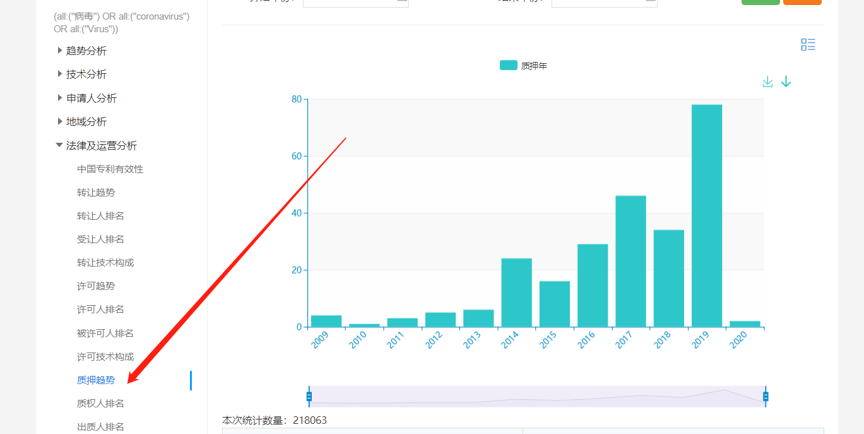Click the 2012 bar in chart
The image size is (864, 434).
440,320
